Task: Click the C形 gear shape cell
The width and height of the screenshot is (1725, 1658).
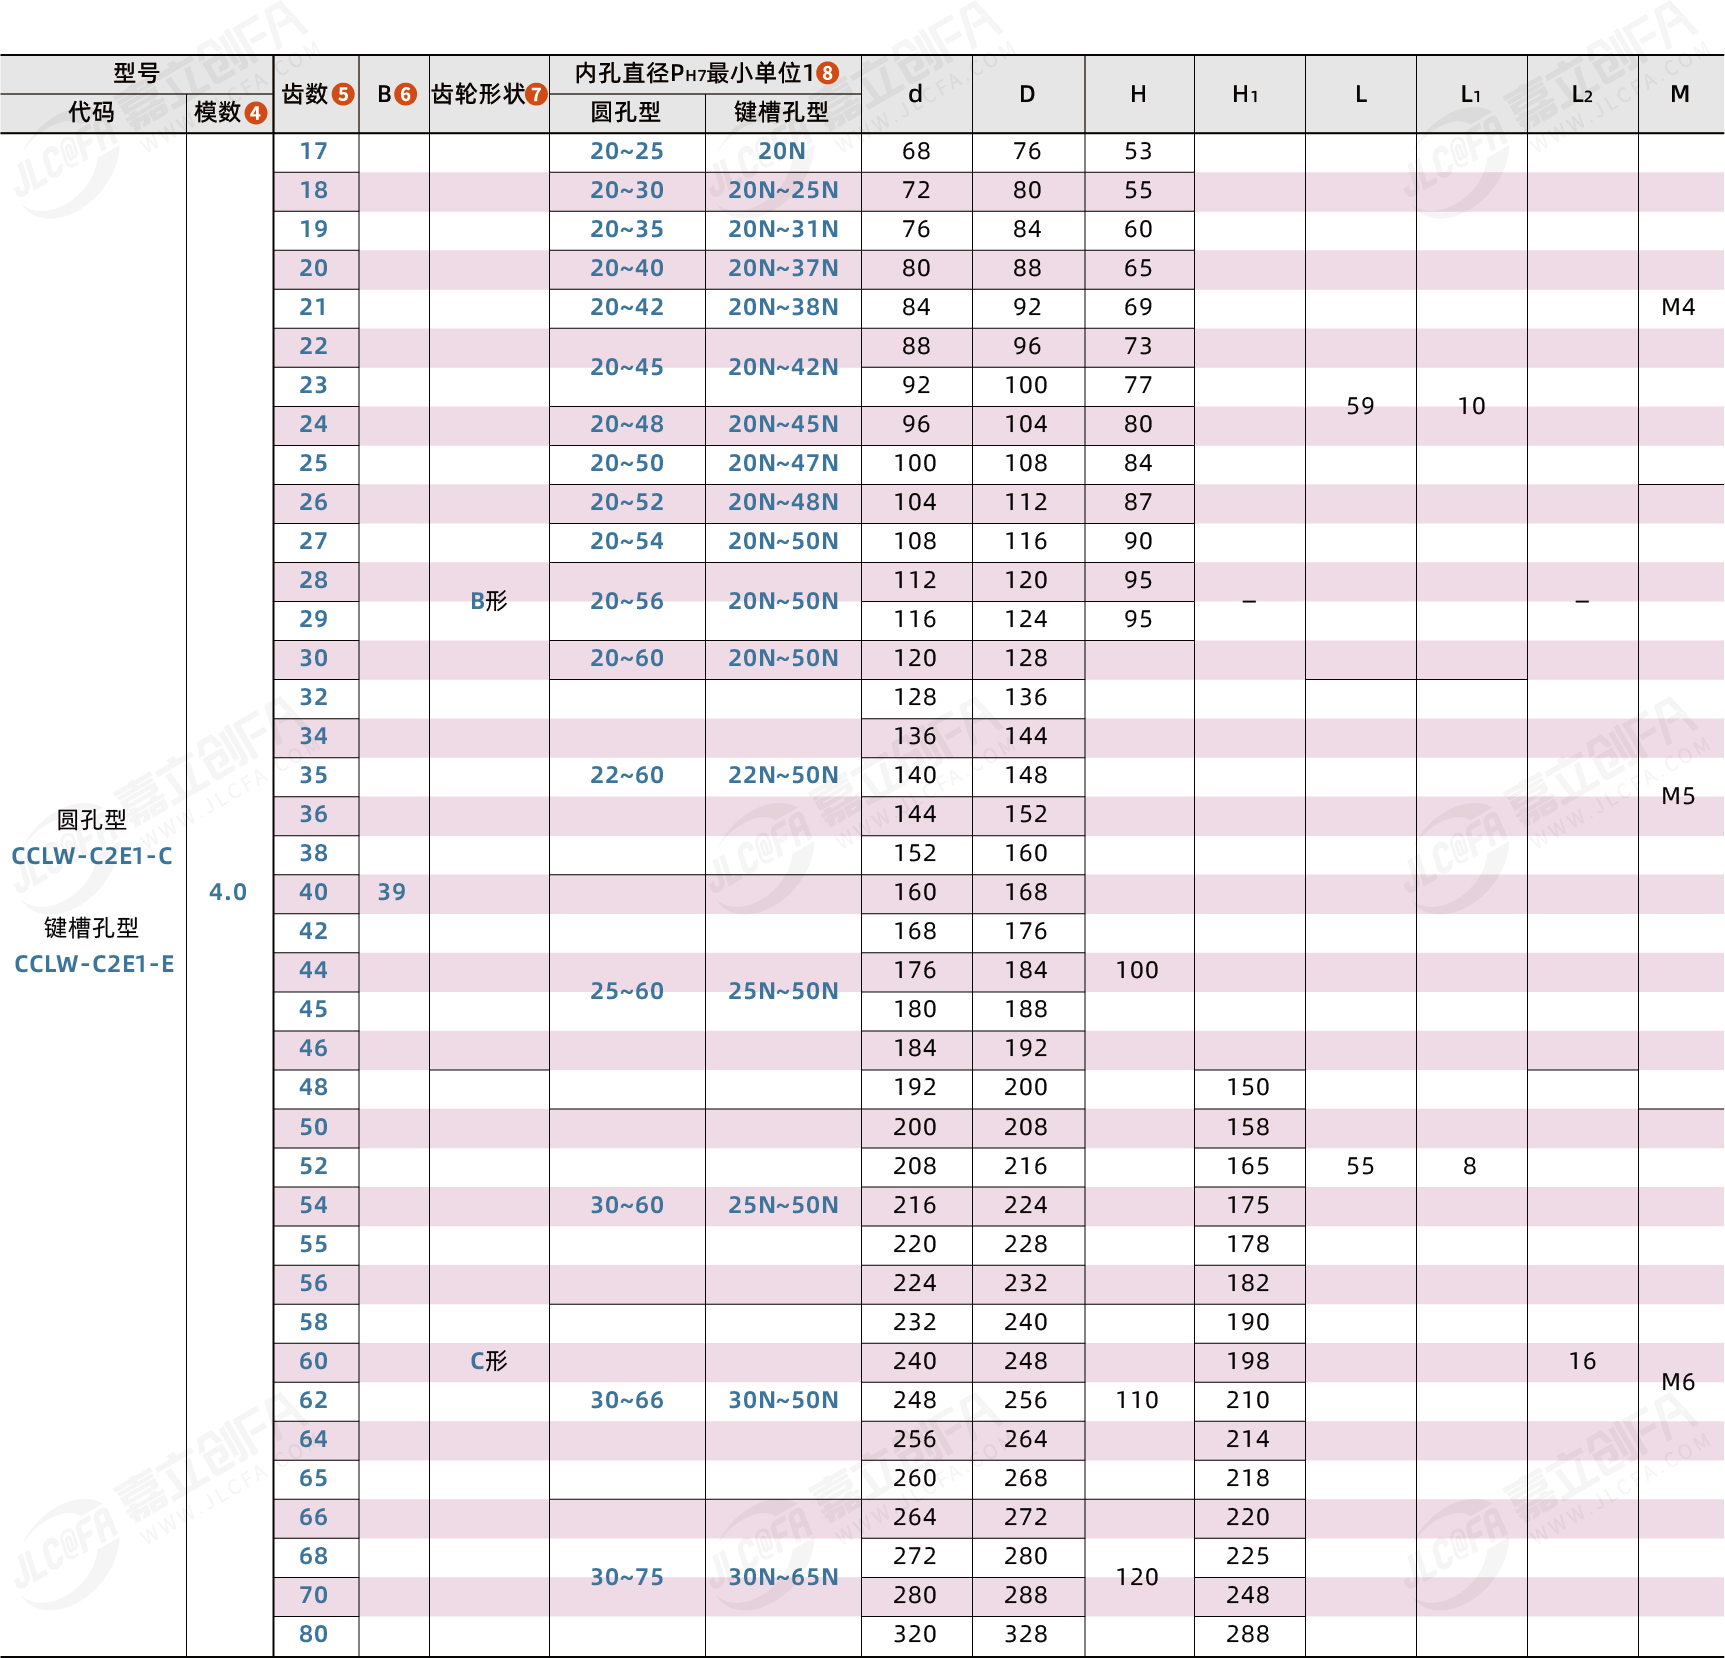Action: (x=489, y=1361)
